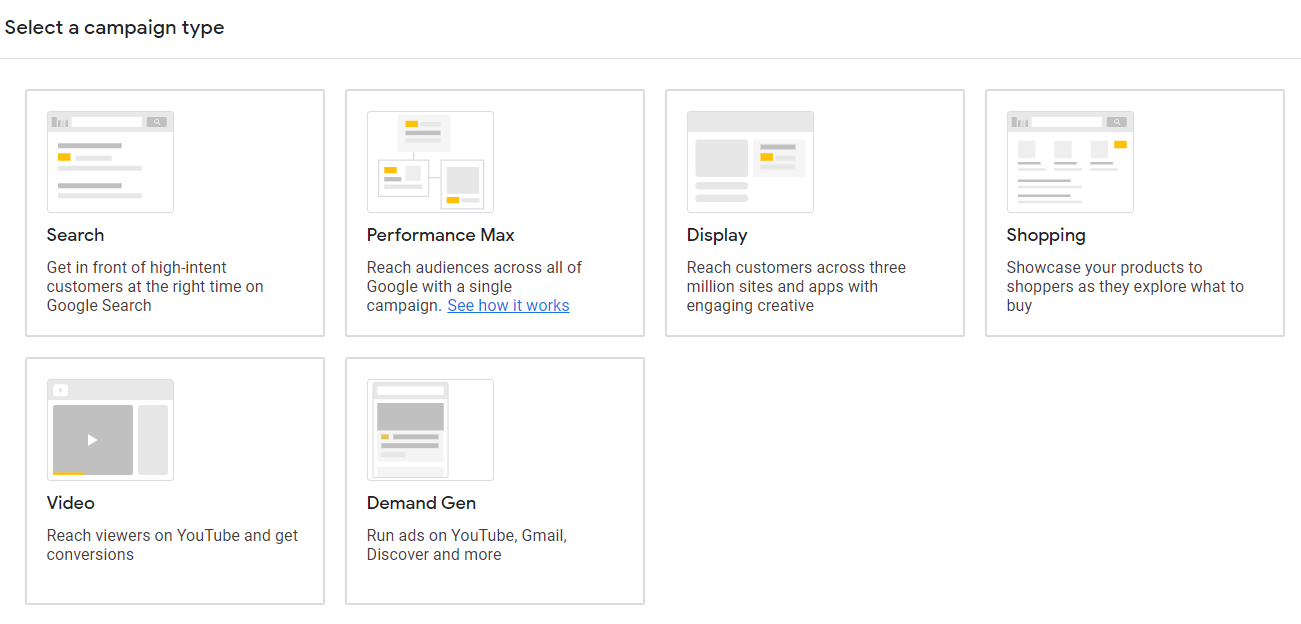The width and height of the screenshot is (1301, 624).
Task: Click the Shopping campaign illustration icon
Action: tap(1070, 162)
